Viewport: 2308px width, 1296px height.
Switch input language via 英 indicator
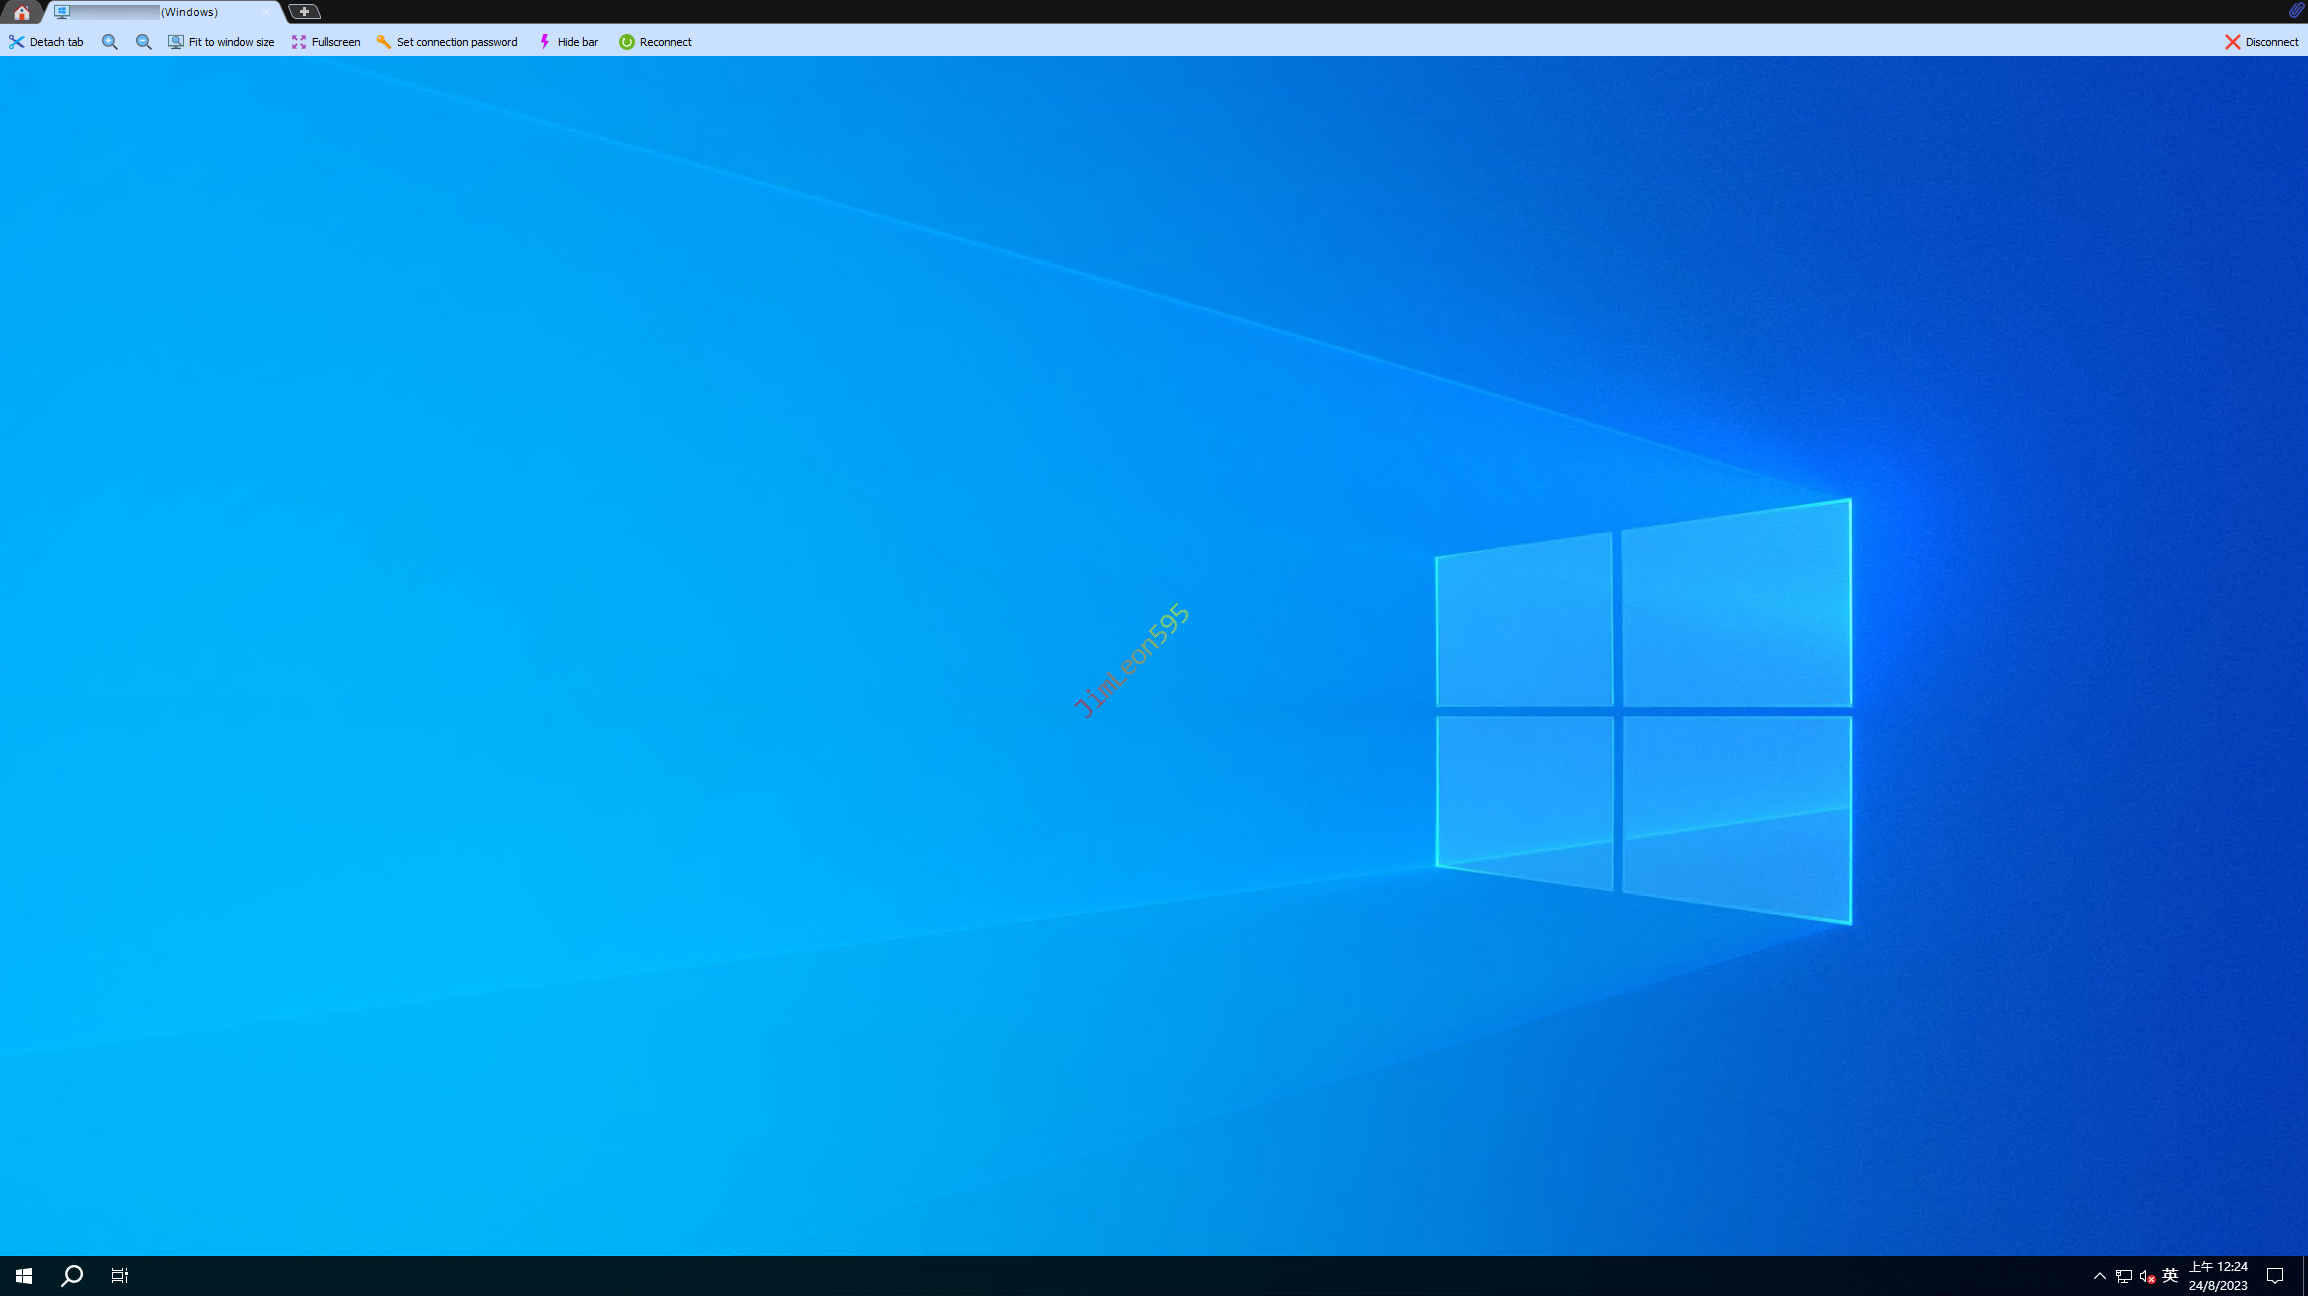pyautogui.click(x=2170, y=1275)
